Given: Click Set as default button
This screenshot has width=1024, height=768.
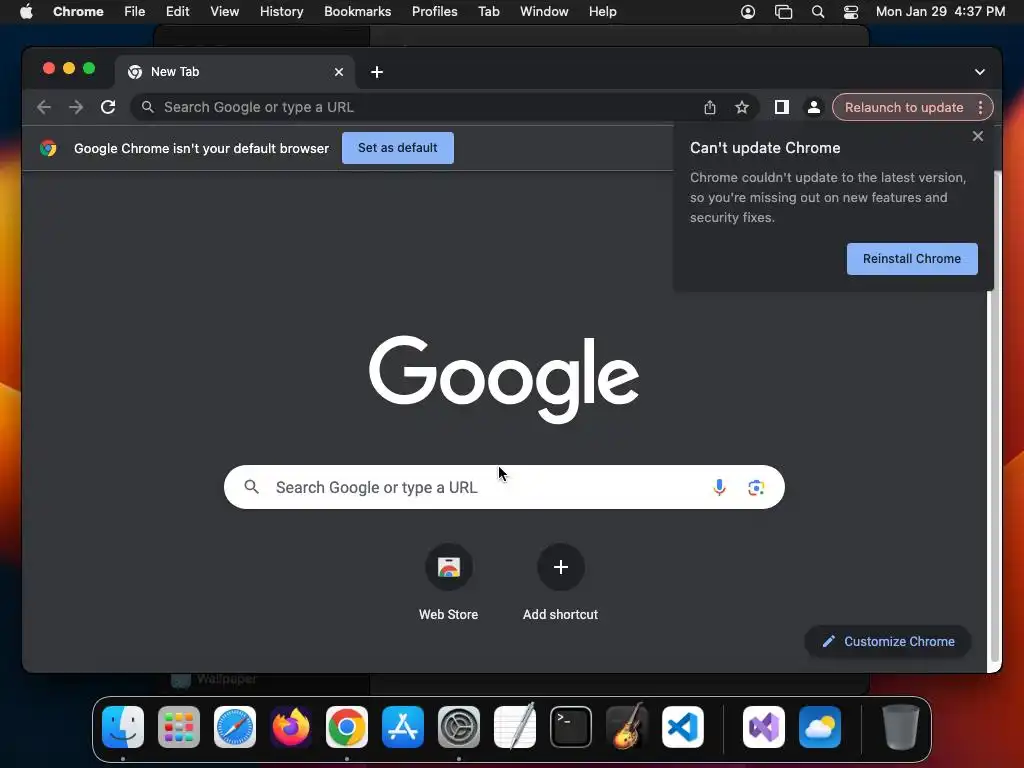Looking at the screenshot, I should coord(398,148).
